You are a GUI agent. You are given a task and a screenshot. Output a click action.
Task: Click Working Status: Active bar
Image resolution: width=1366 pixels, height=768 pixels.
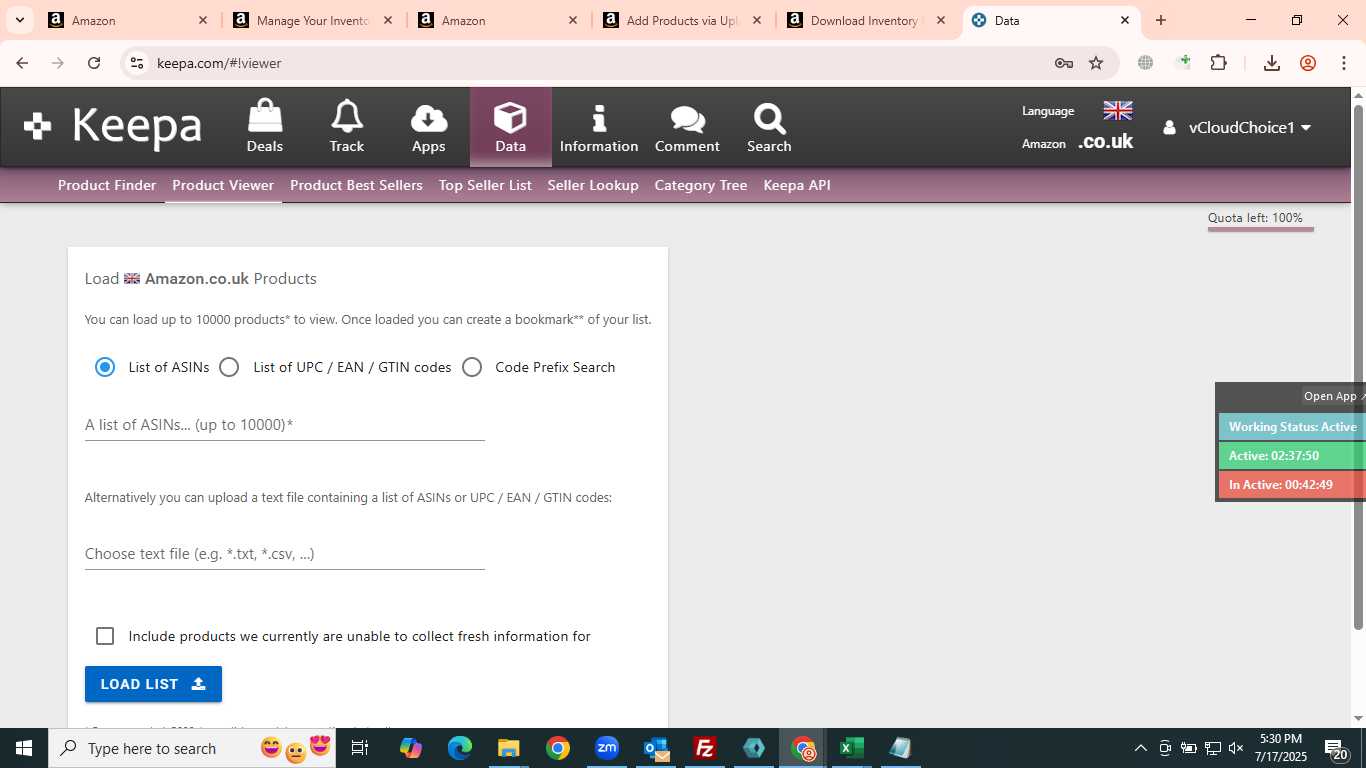click(x=1292, y=427)
